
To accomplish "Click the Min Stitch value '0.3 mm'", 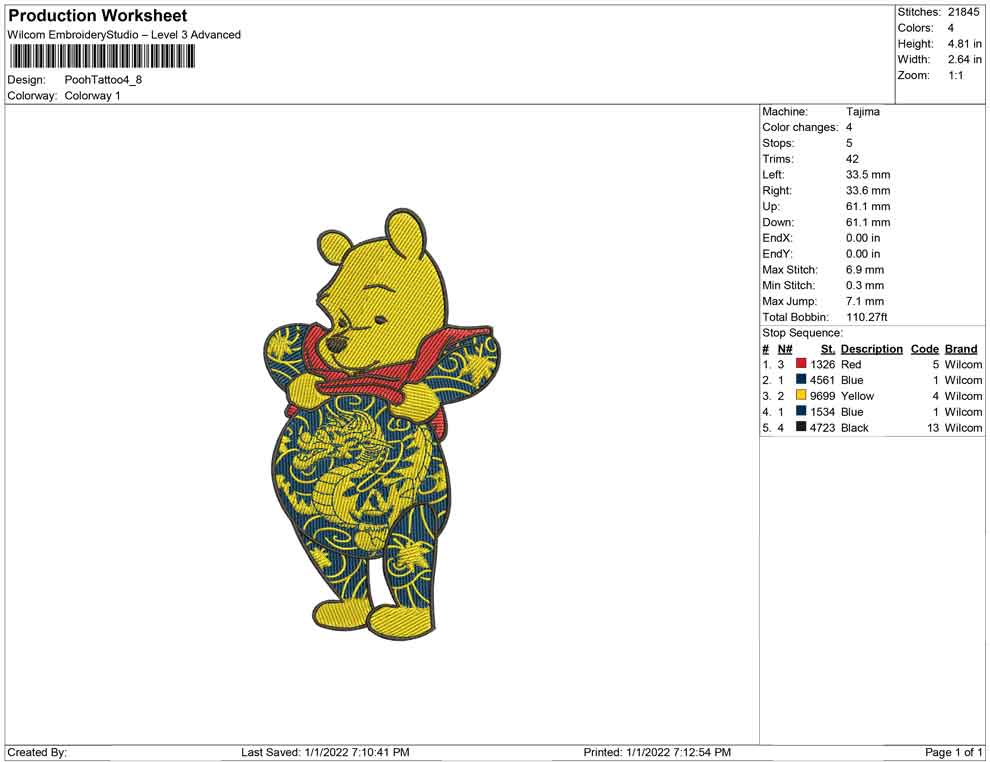I will pyautogui.click(x=865, y=285).
